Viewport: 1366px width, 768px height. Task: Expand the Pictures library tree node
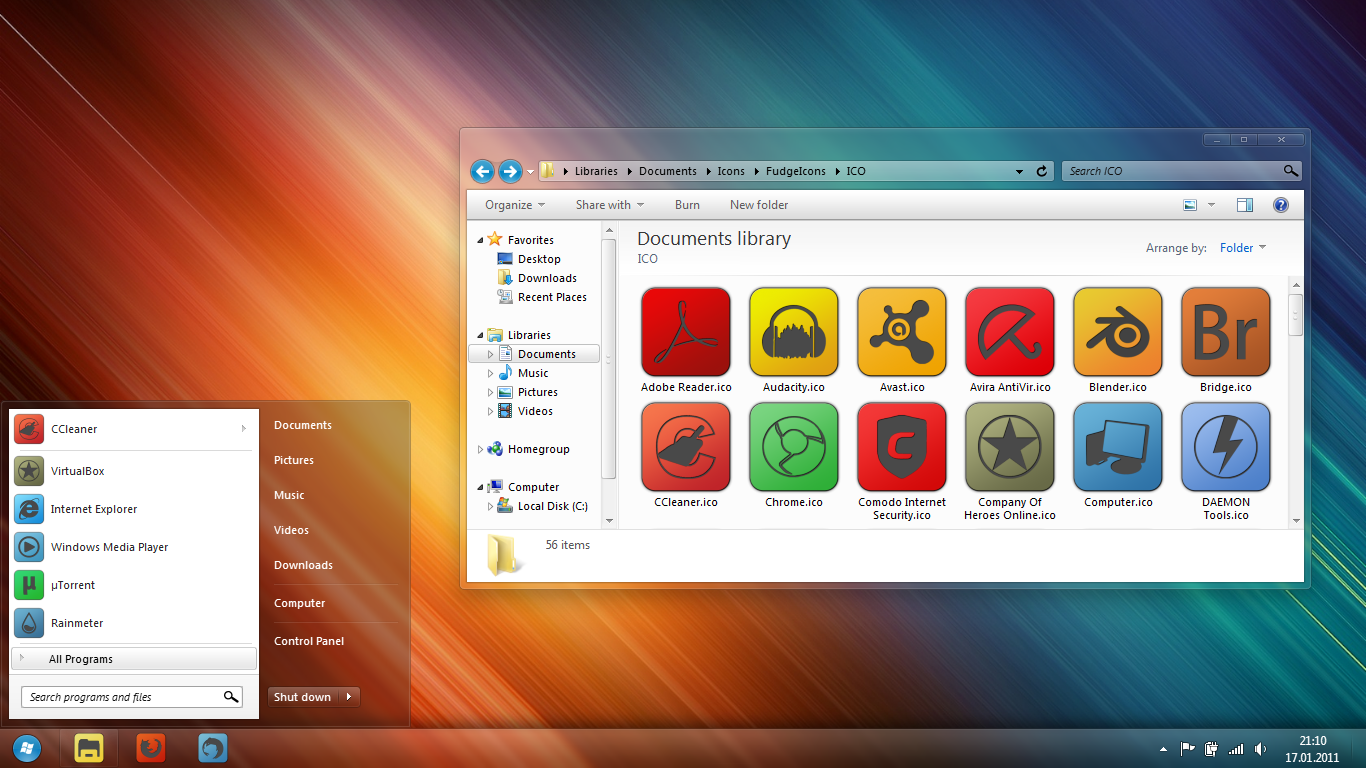click(x=490, y=392)
